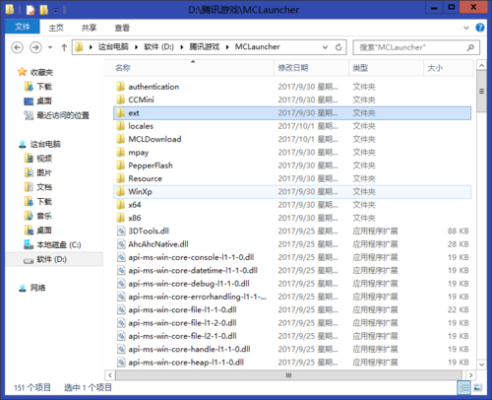
Task: Select the locales folder icon
Action: pos(121,126)
